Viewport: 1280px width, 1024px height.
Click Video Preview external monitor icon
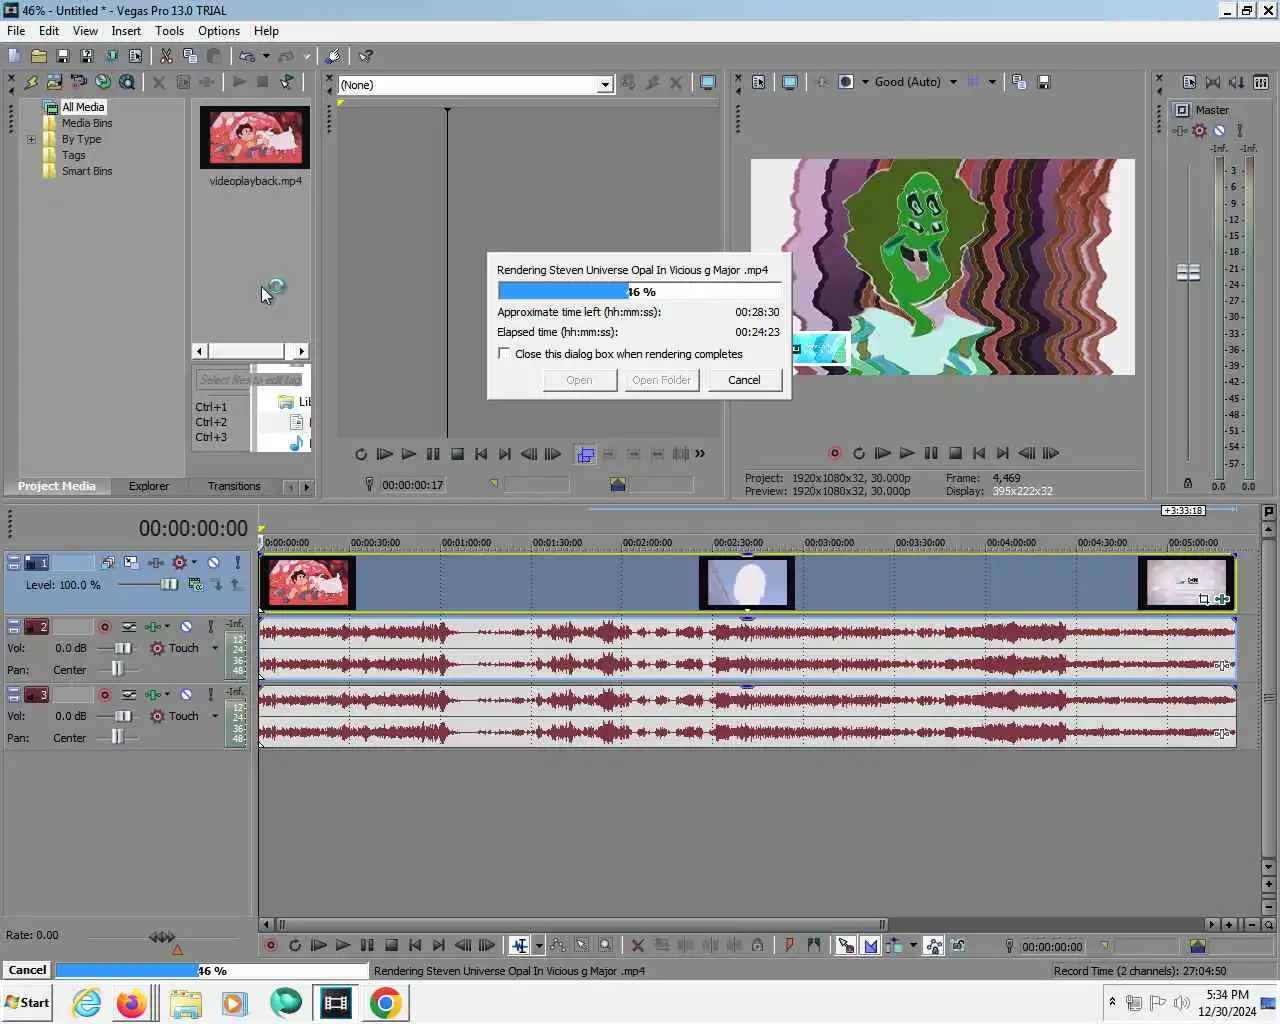(790, 82)
